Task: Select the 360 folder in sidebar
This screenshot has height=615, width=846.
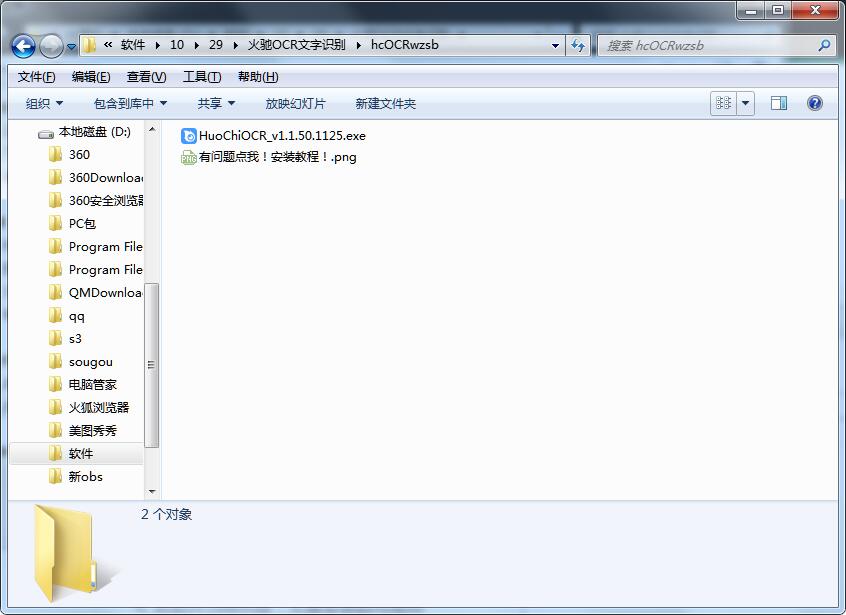Action: coord(79,155)
